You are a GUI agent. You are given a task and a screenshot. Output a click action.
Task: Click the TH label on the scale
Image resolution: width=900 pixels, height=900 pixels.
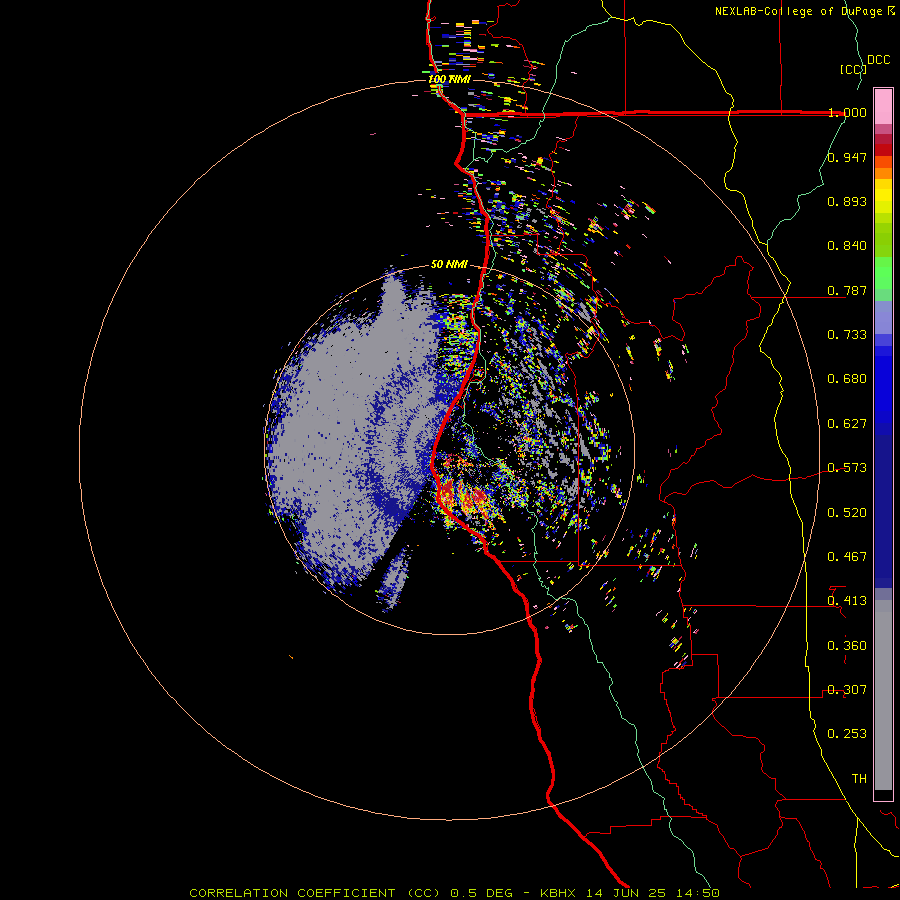coord(859,779)
